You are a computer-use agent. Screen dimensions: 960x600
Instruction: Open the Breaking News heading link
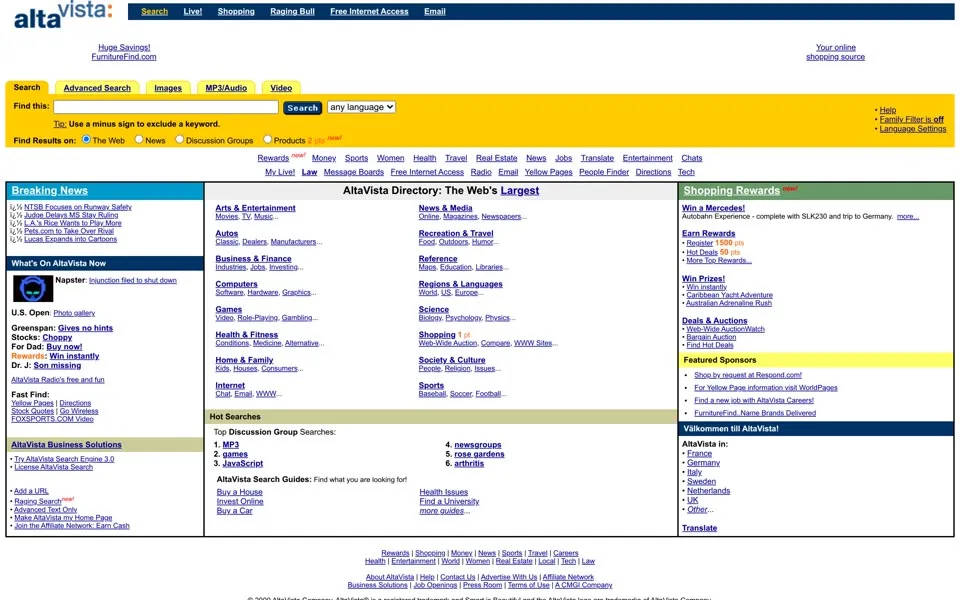click(x=50, y=190)
